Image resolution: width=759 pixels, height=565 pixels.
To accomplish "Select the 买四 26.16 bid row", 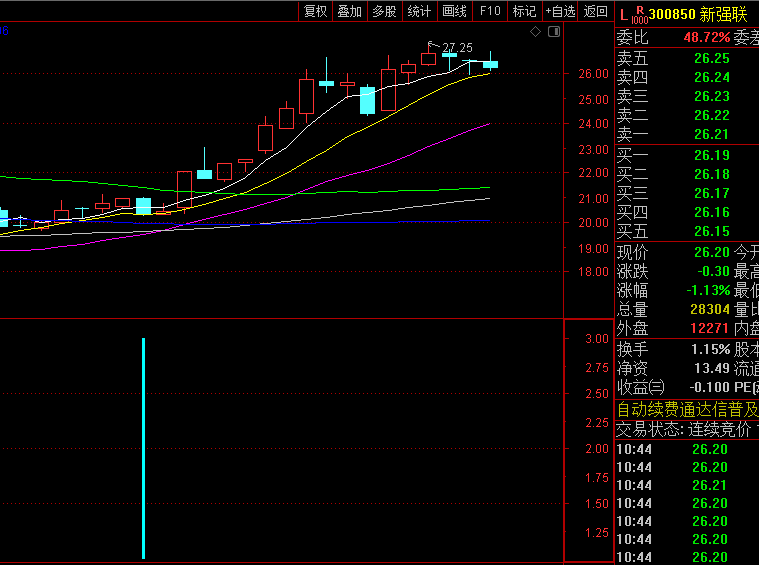I will pyautogui.click(x=687, y=212).
